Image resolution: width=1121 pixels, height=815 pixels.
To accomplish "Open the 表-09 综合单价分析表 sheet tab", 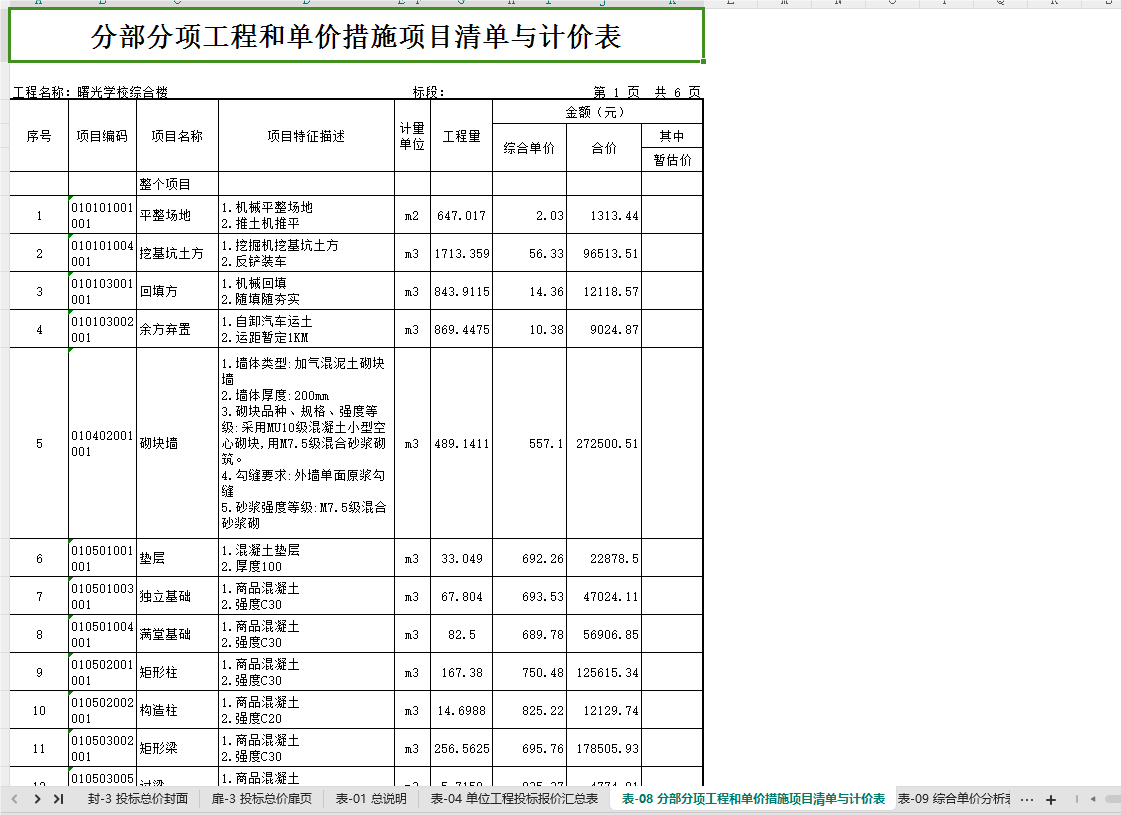I will click(x=954, y=799).
